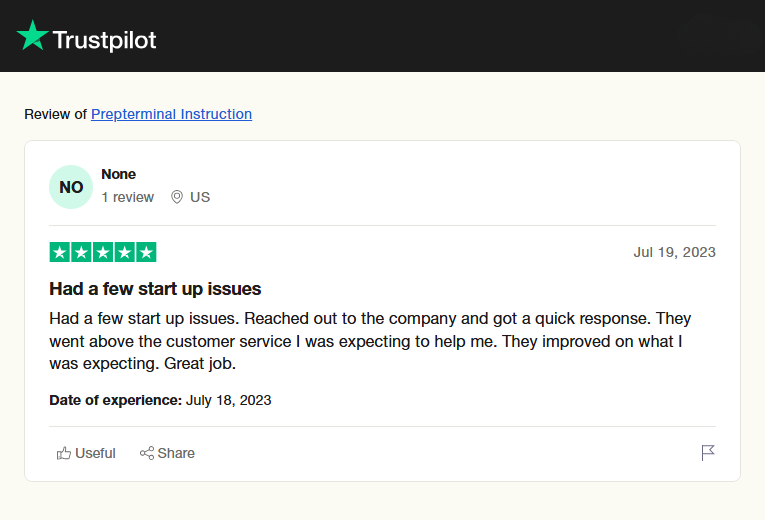Open the Prepterminal Instruction link
Image resolution: width=765 pixels, height=521 pixels.
click(x=171, y=114)
